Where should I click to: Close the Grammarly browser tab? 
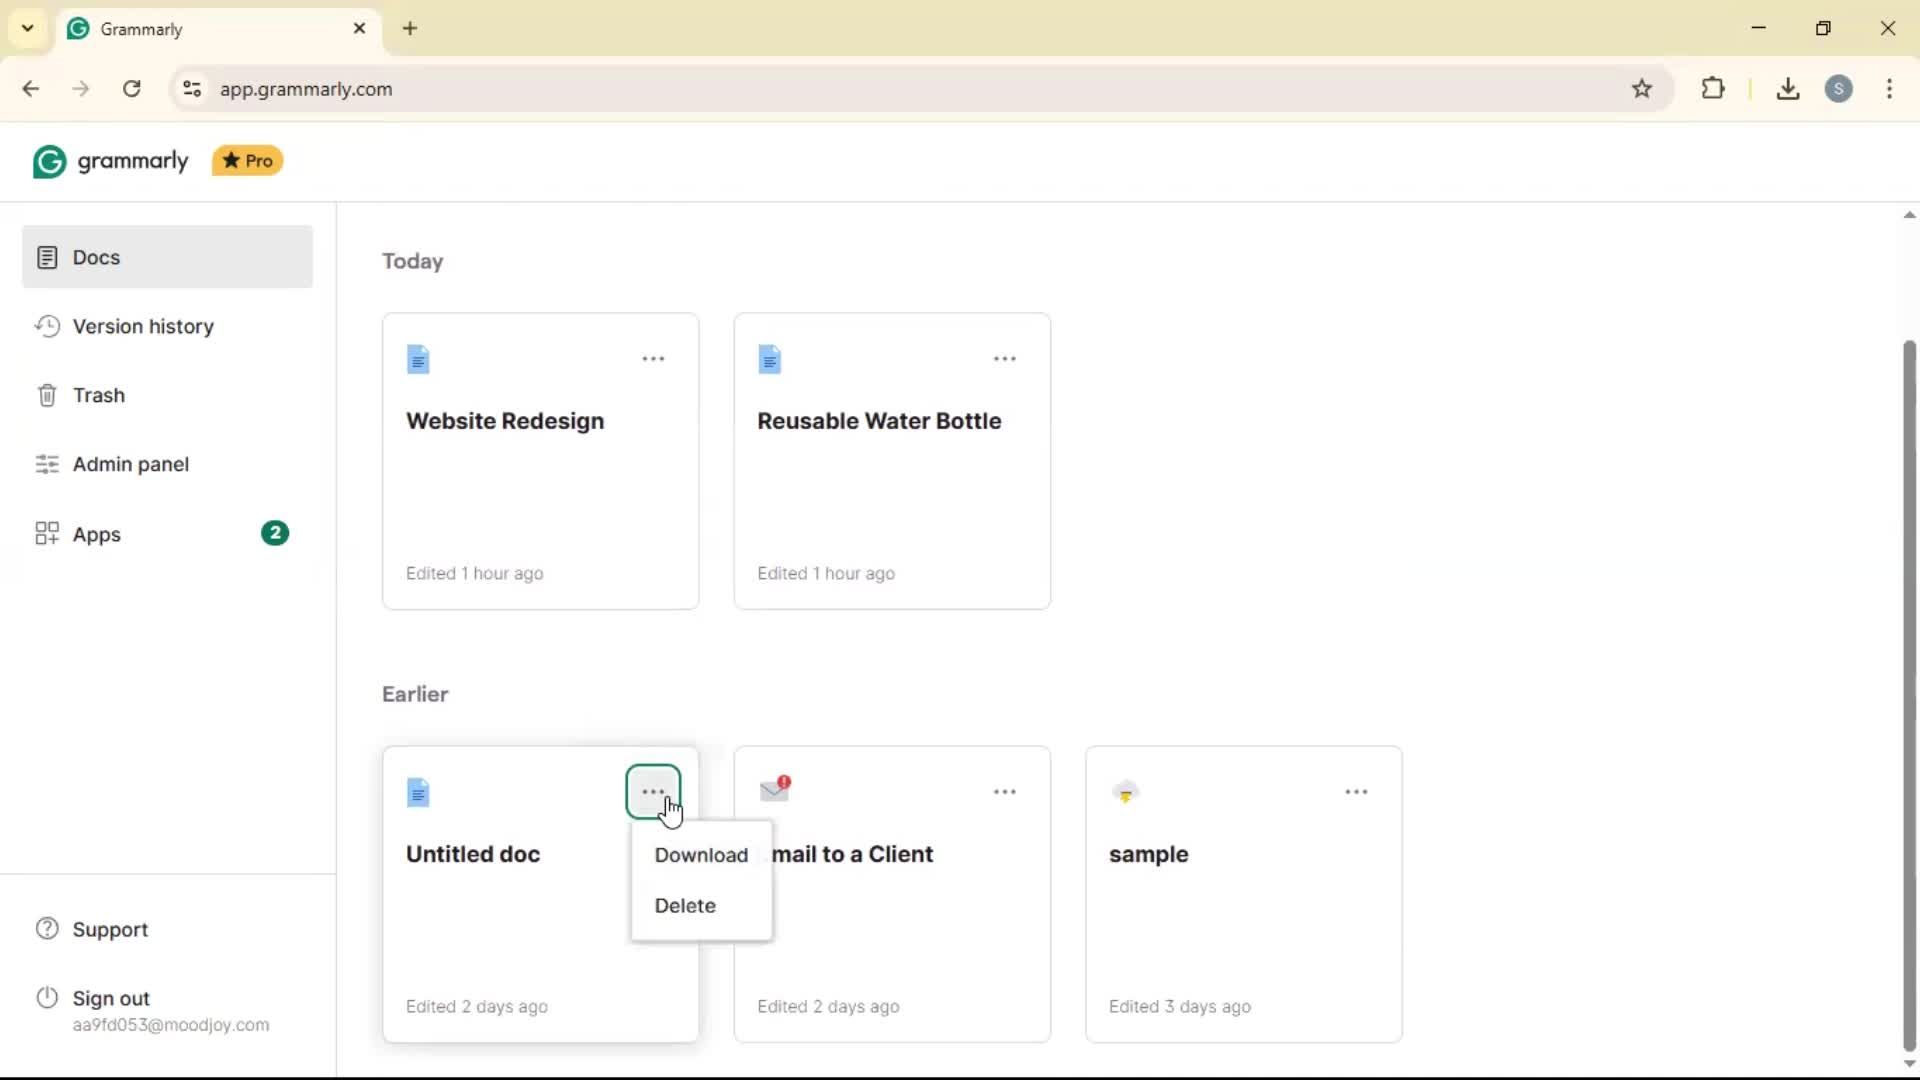[360, 29]
